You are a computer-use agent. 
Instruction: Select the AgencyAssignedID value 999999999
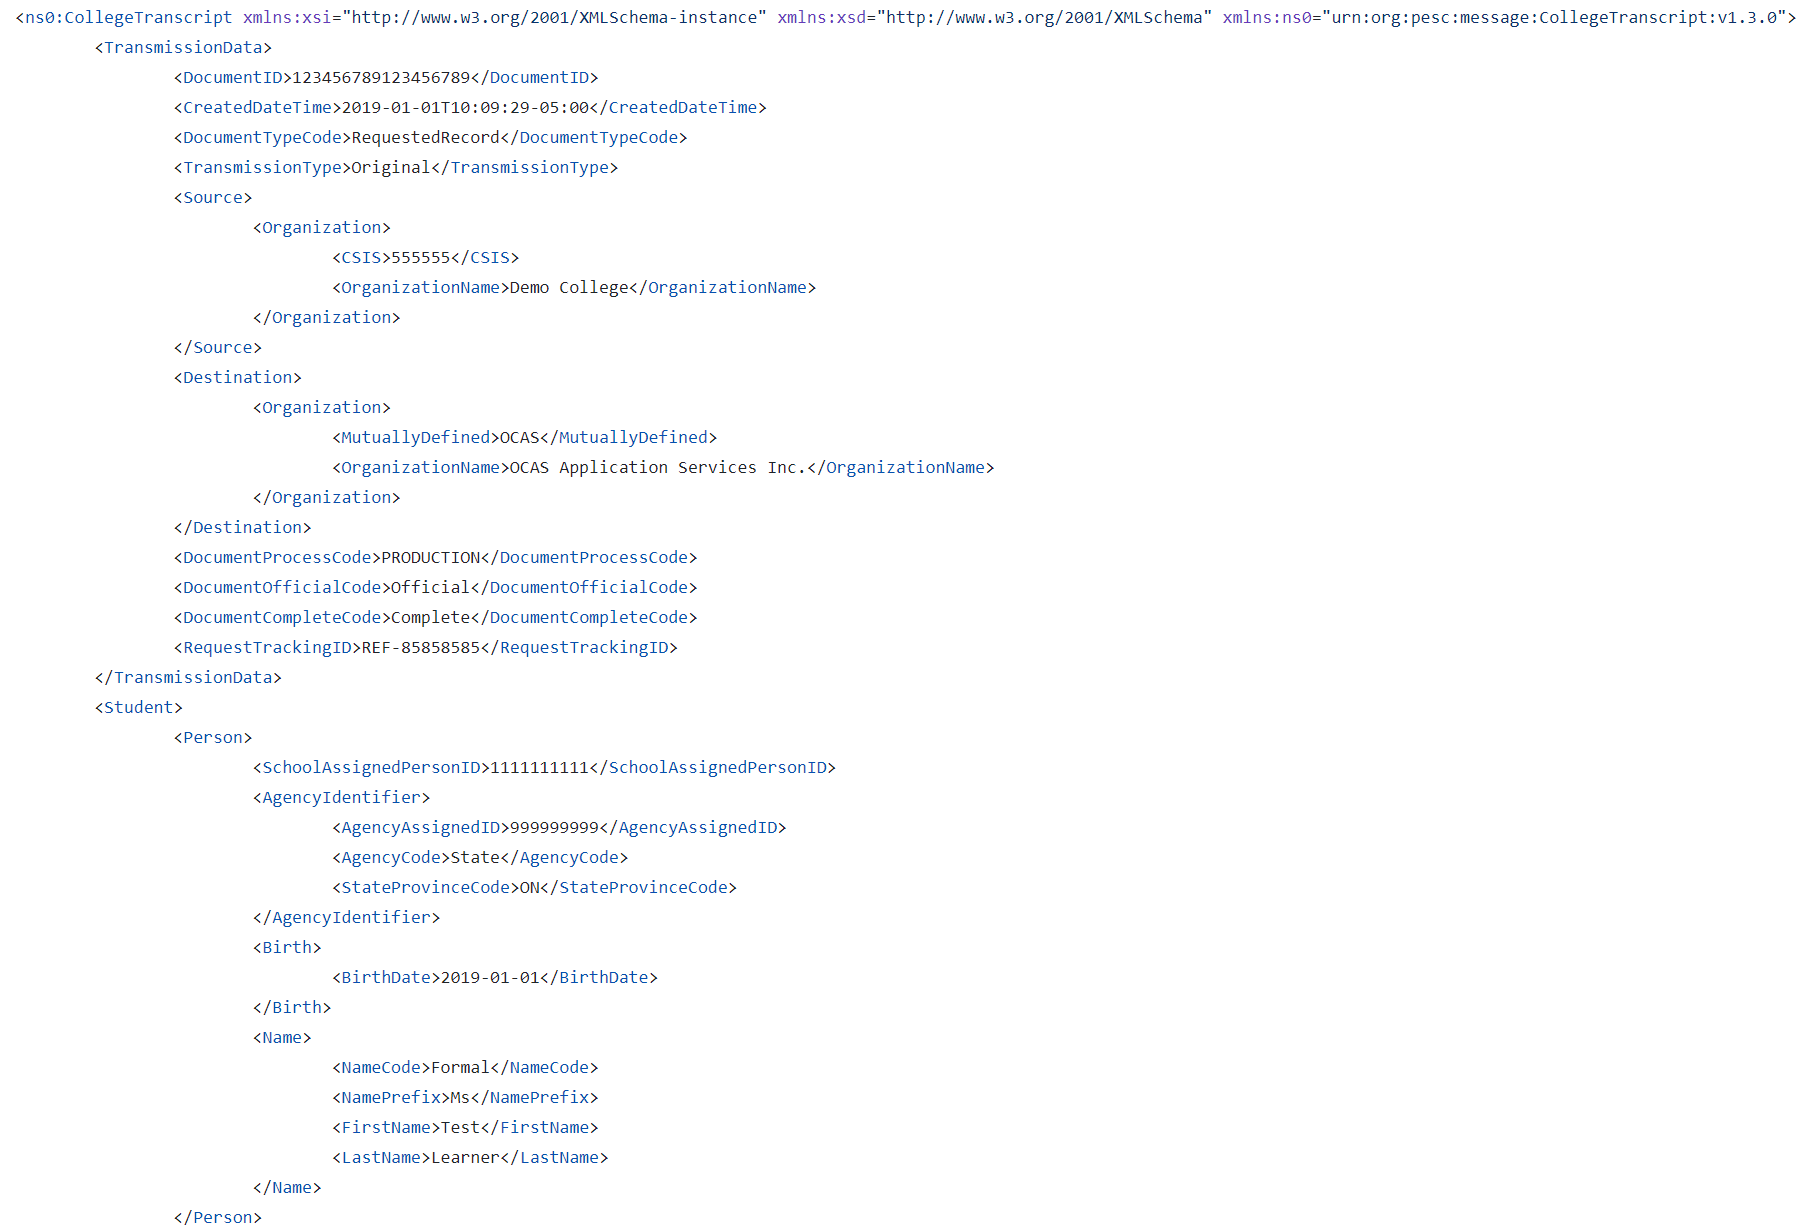[x=554, y=827]
